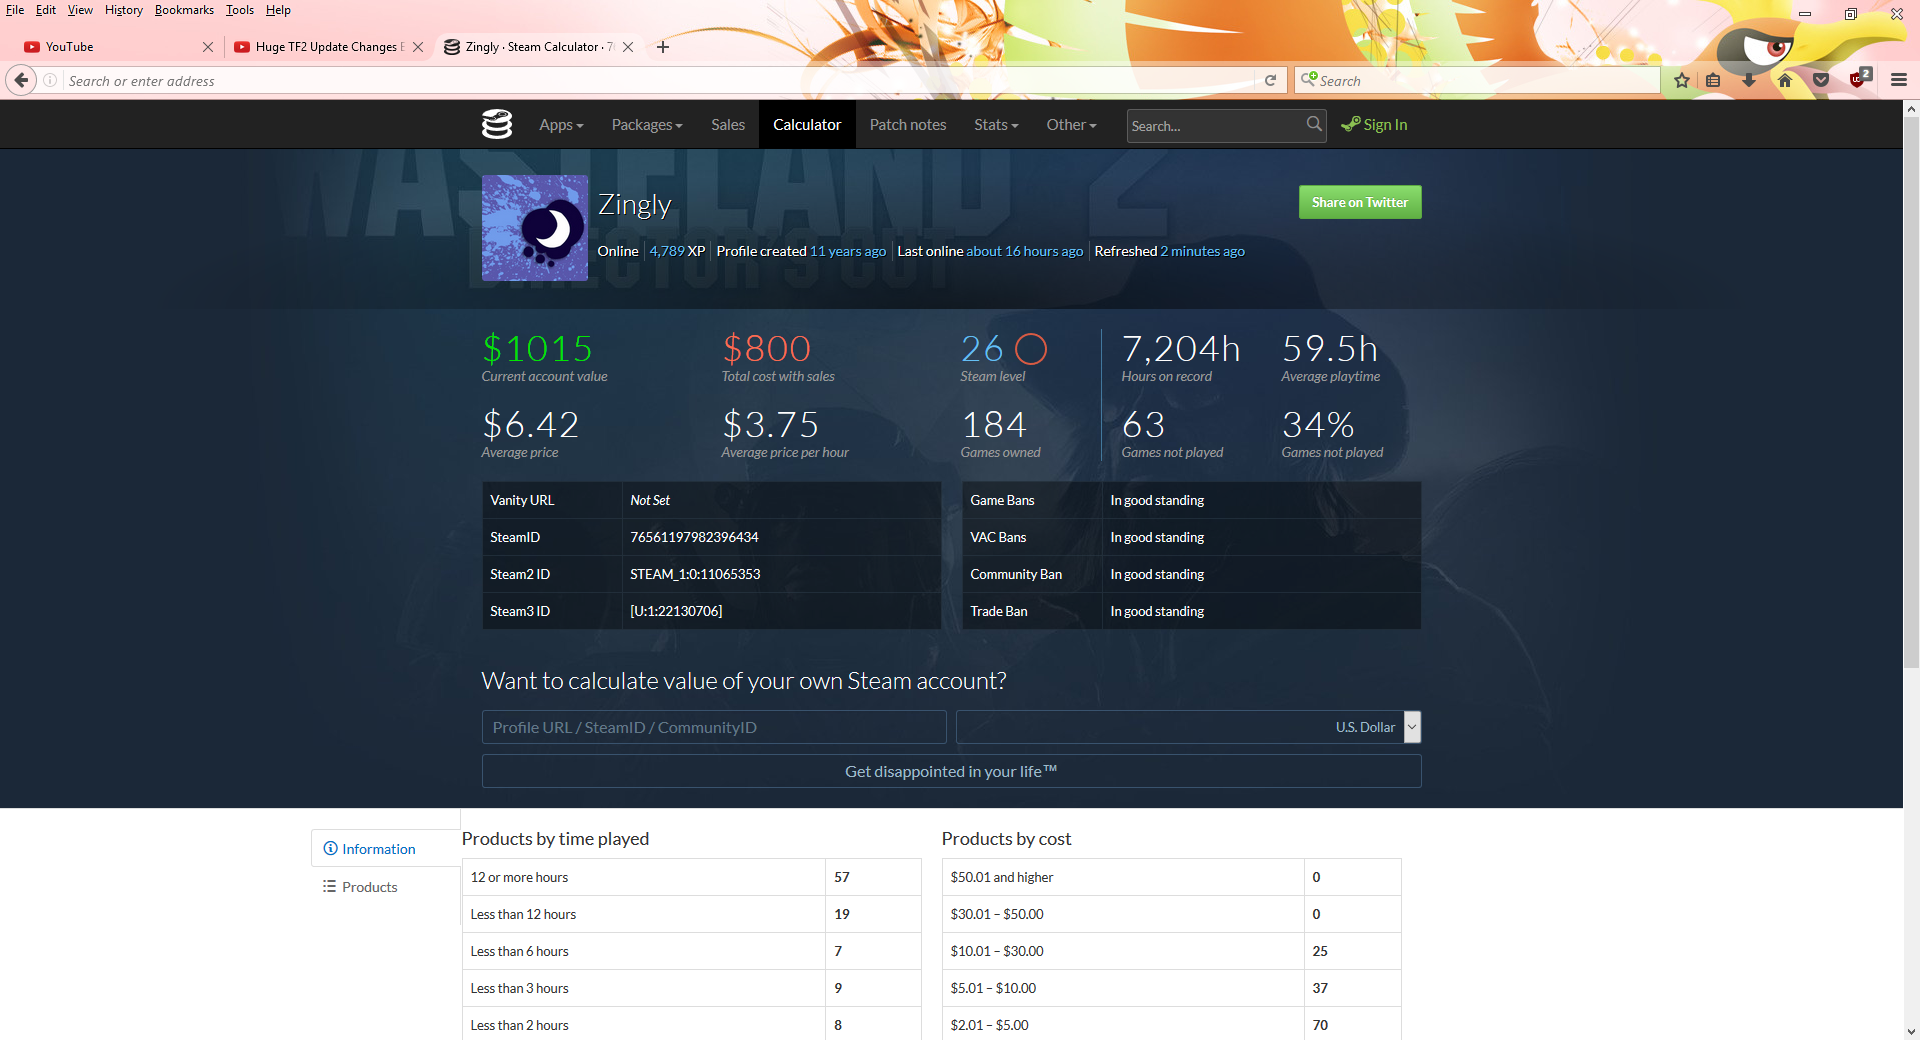Open the Help menu

[278, 10]
